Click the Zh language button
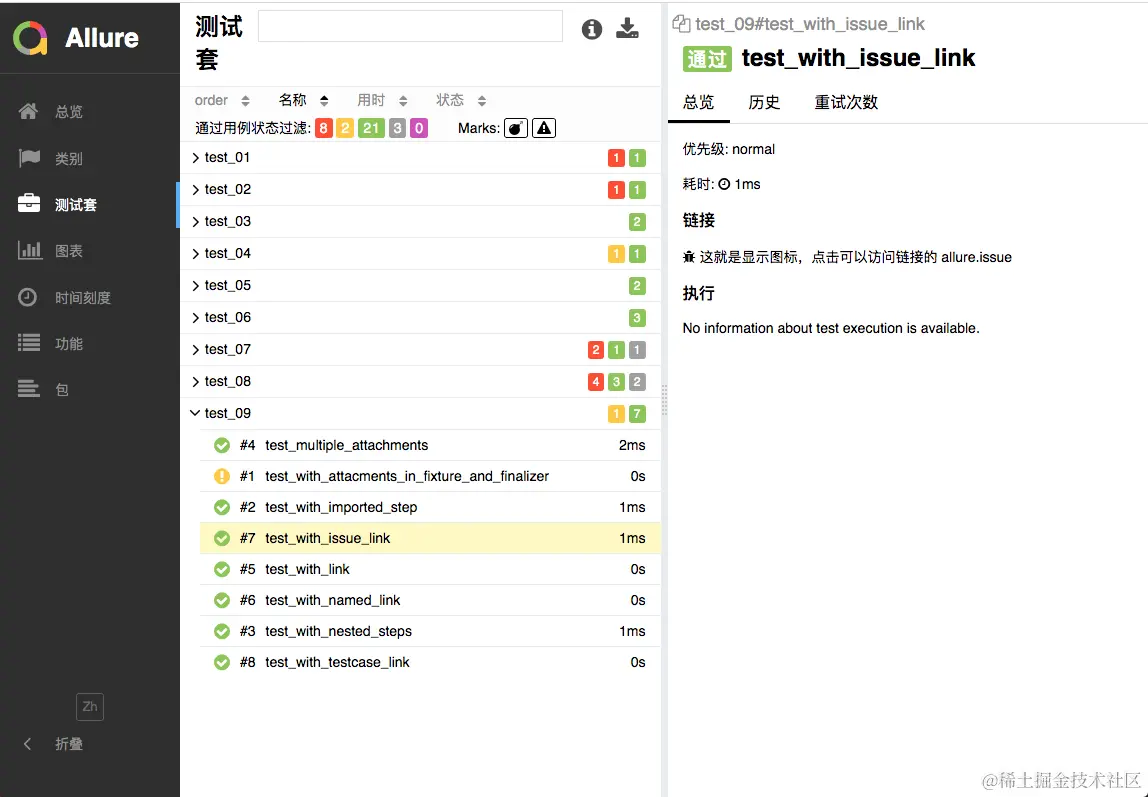This screenshot has height=797, width=1148. [x=90, y=706]
